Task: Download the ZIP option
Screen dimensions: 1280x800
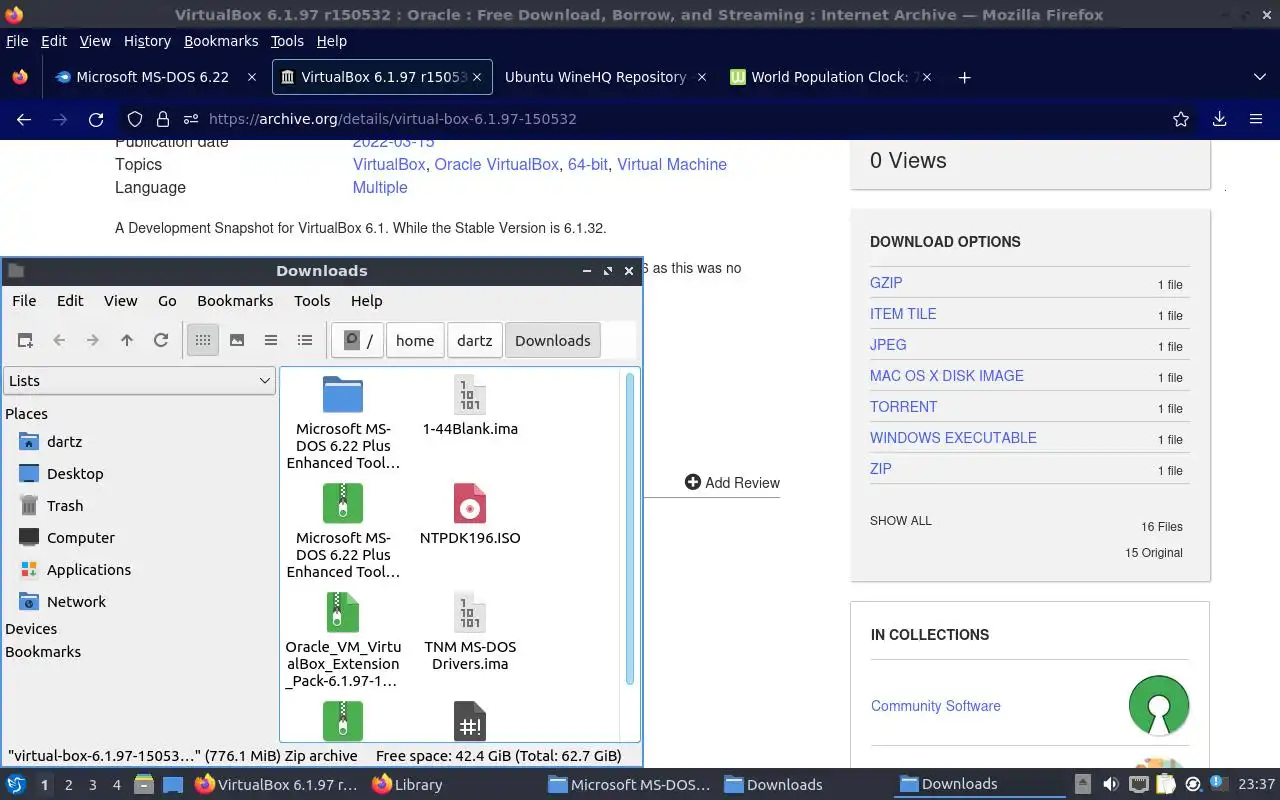Action: click(880, 468)
